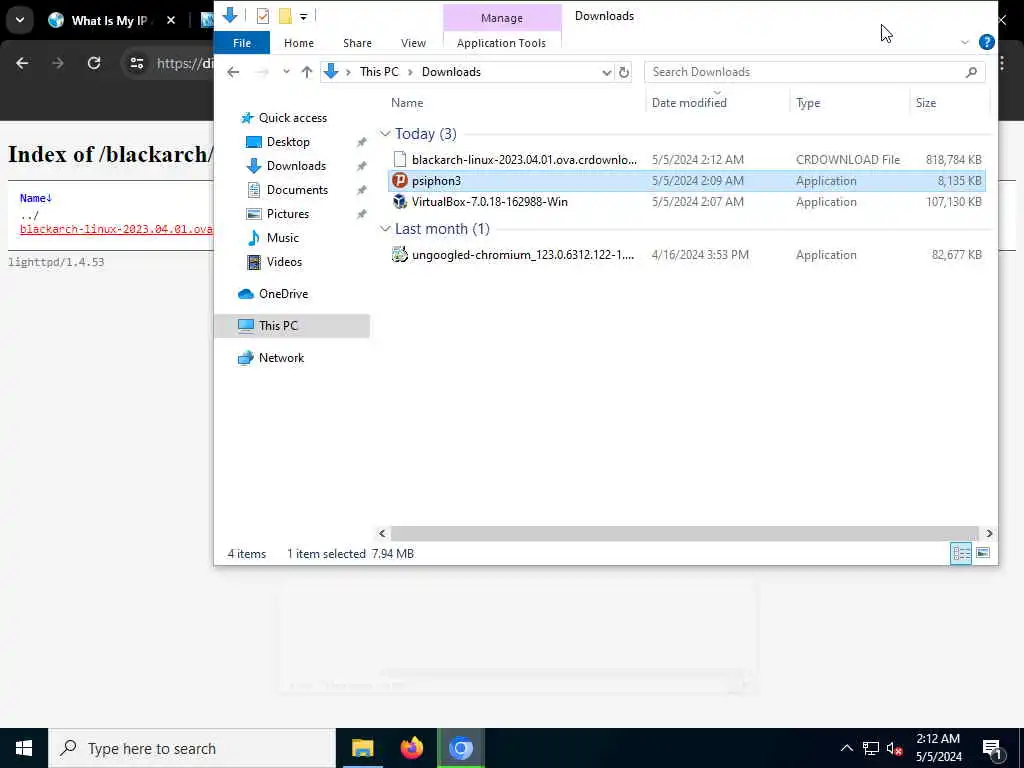The height and width of the screenshot is (768, 1024).
Task: Click the Quick access star icon
Action: point(247,118)
